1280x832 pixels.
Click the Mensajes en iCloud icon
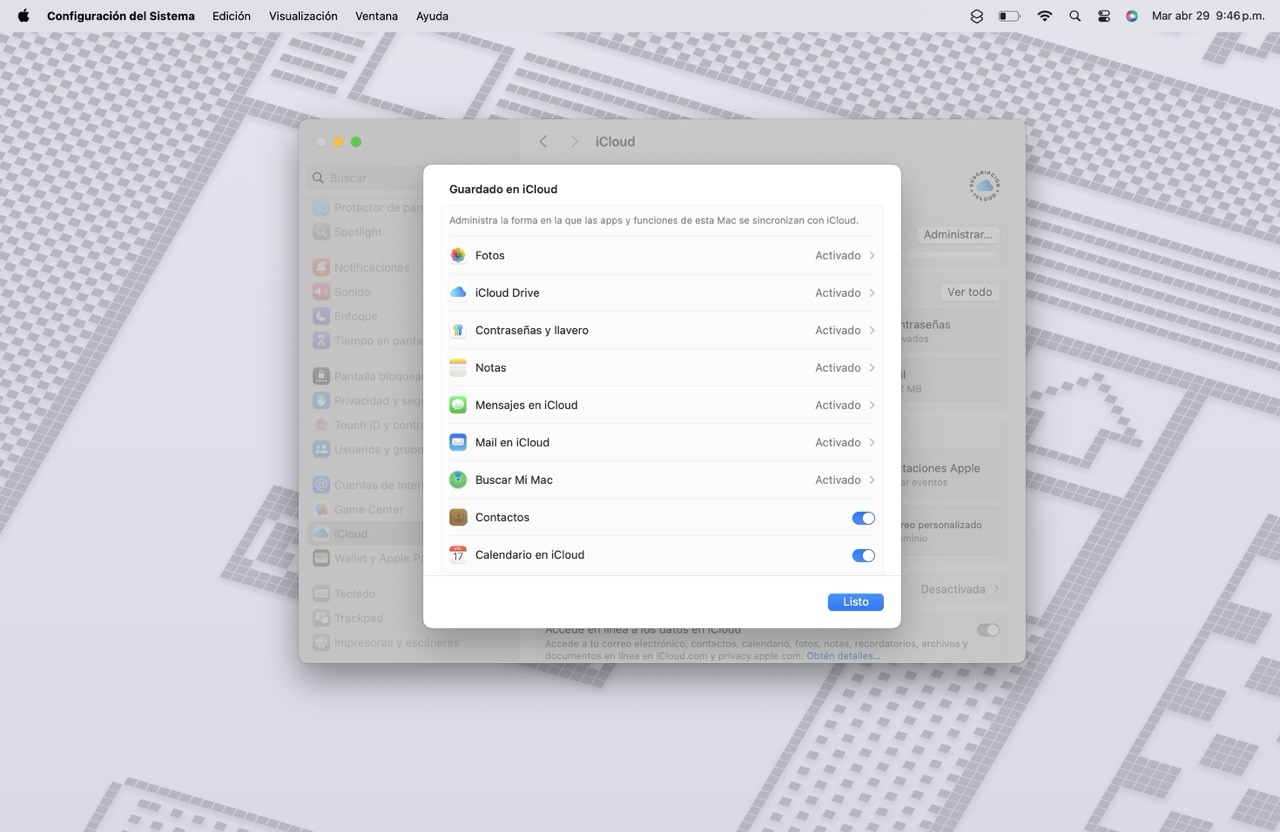tap(458, 405)
